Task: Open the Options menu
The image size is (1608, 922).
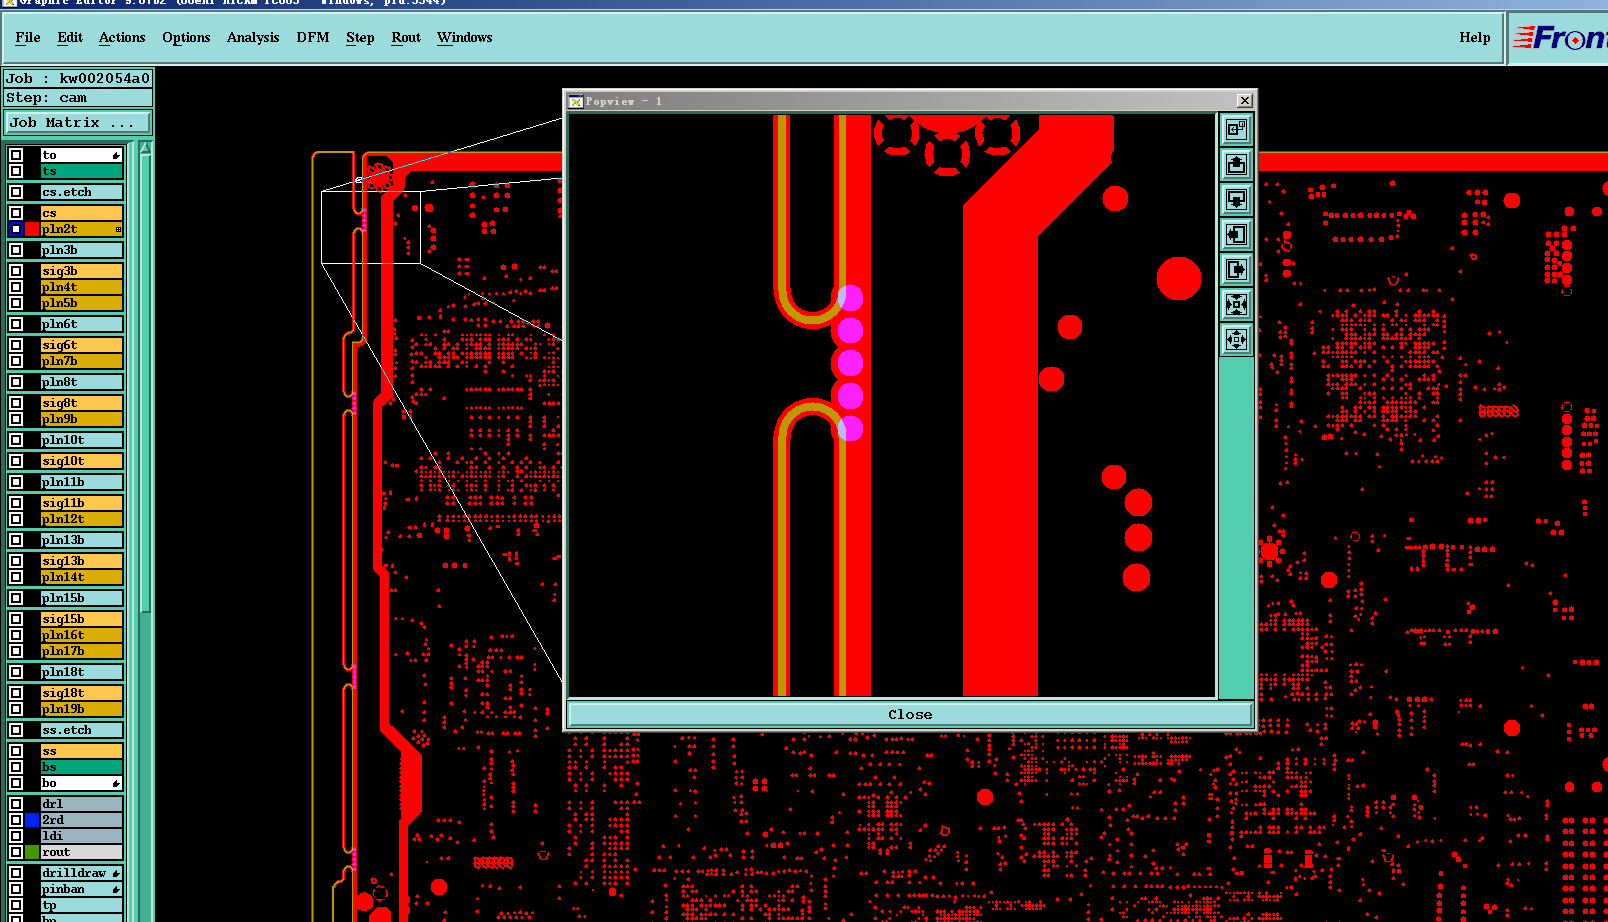Action: click(x=186, y=38)
